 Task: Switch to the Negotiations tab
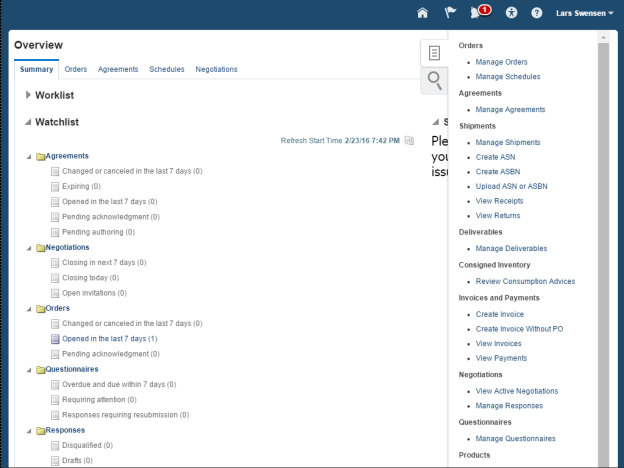(216, 69)
